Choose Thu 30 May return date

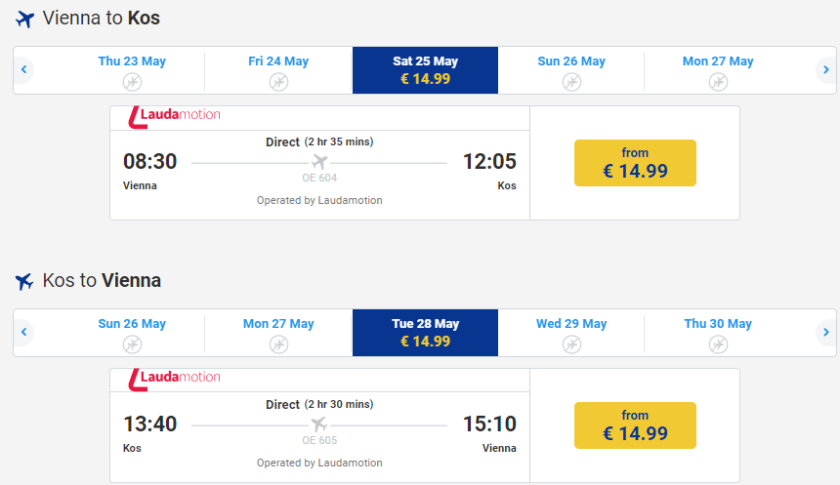tap(718, 332)
